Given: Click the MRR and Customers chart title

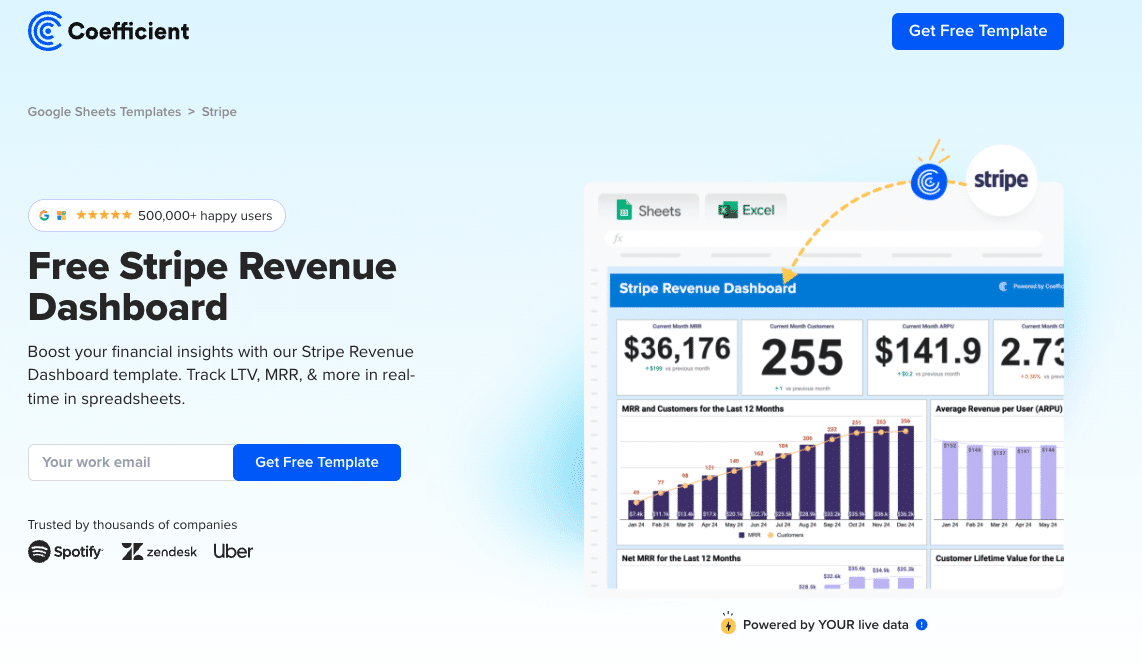Looking at the screenshot, I should (x=702, y=409).
